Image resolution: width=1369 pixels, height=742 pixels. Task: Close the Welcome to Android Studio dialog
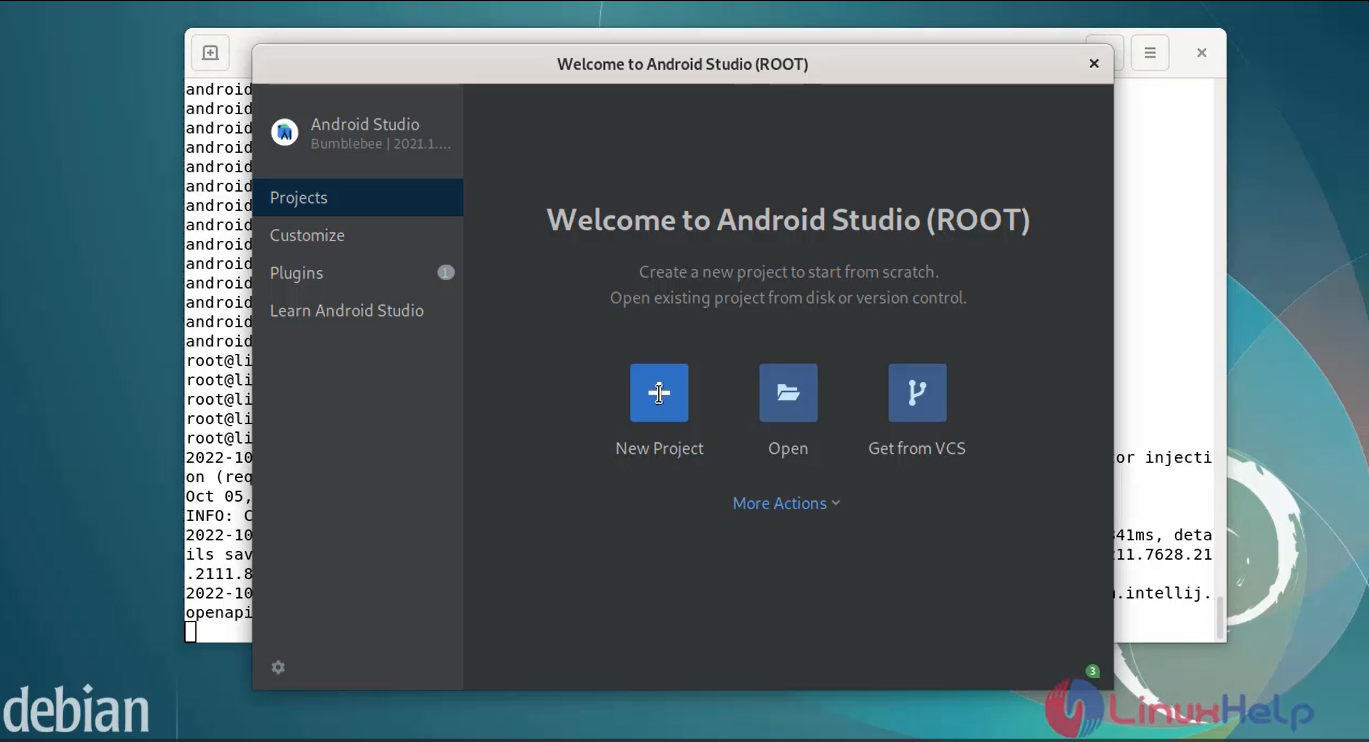[x=1094, y=63]
